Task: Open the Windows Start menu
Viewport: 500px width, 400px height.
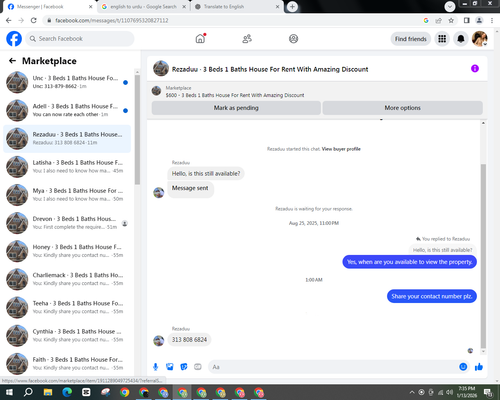Action: coord(9,392)
